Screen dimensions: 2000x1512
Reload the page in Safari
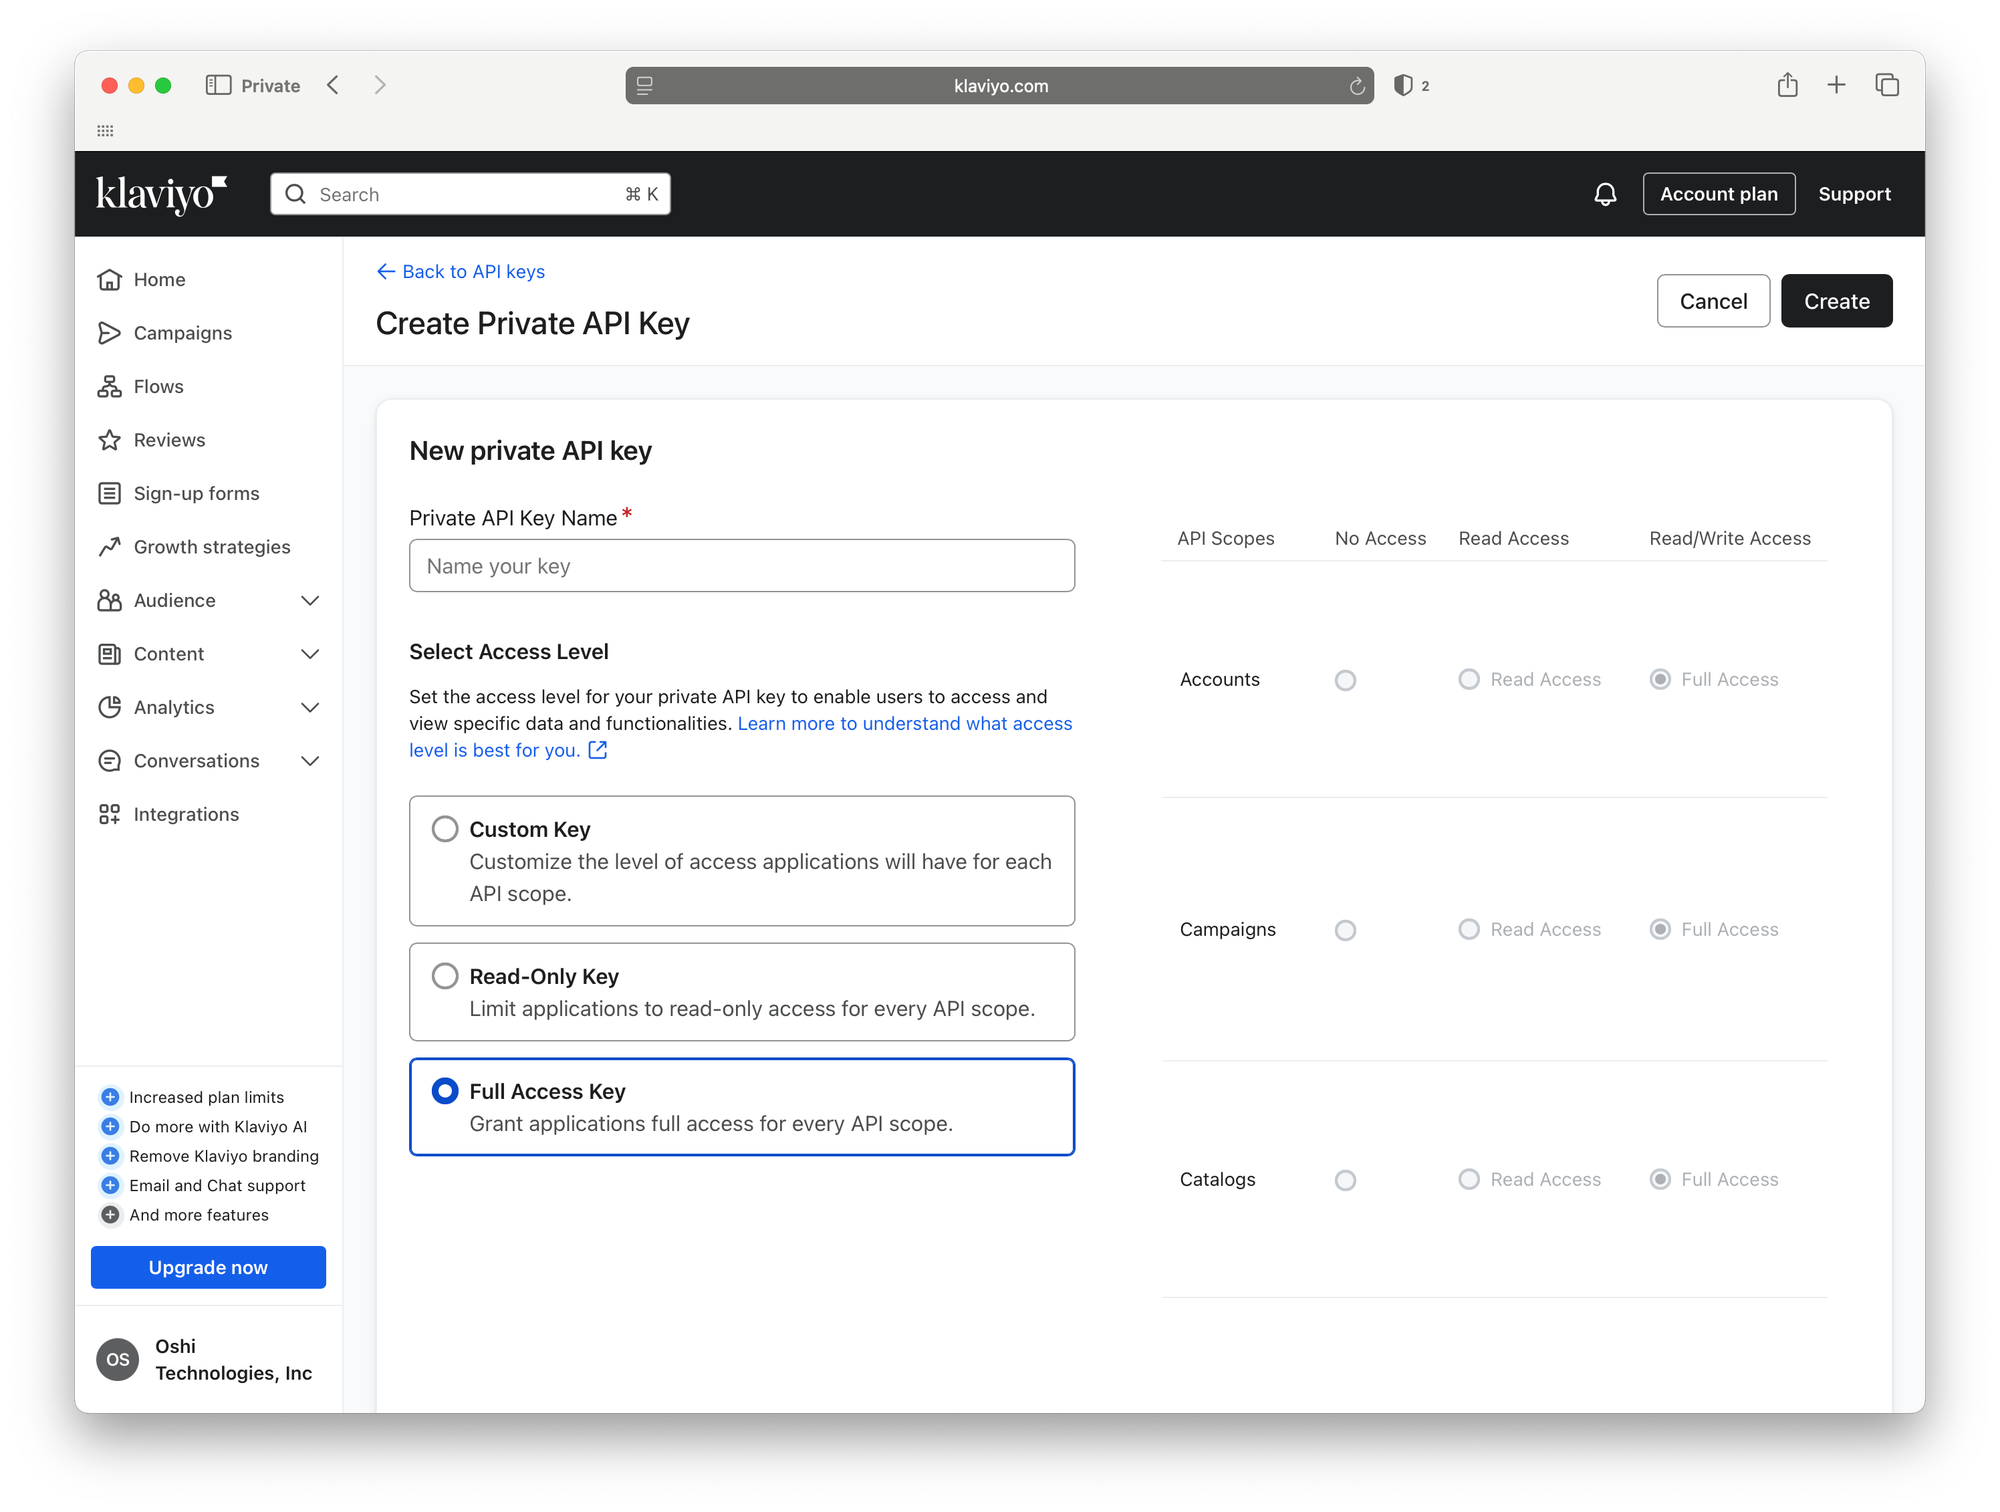coord(1357,86)
